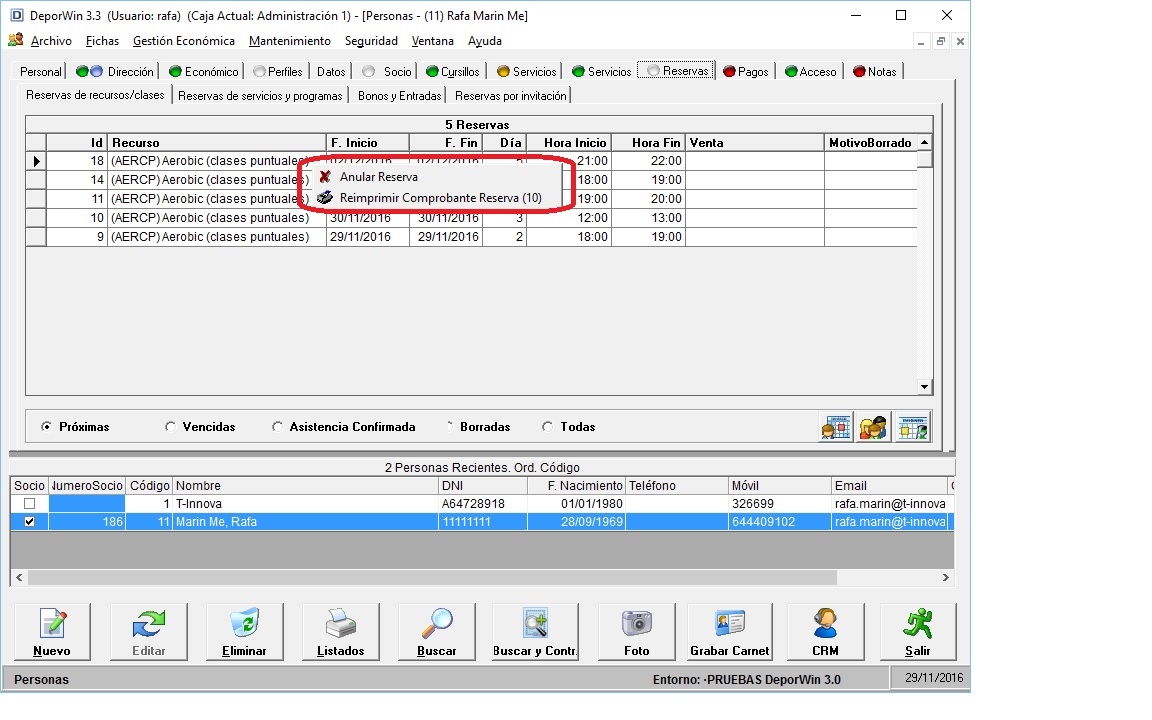
Task: Click the Editar button
Action: coord(148,632)
